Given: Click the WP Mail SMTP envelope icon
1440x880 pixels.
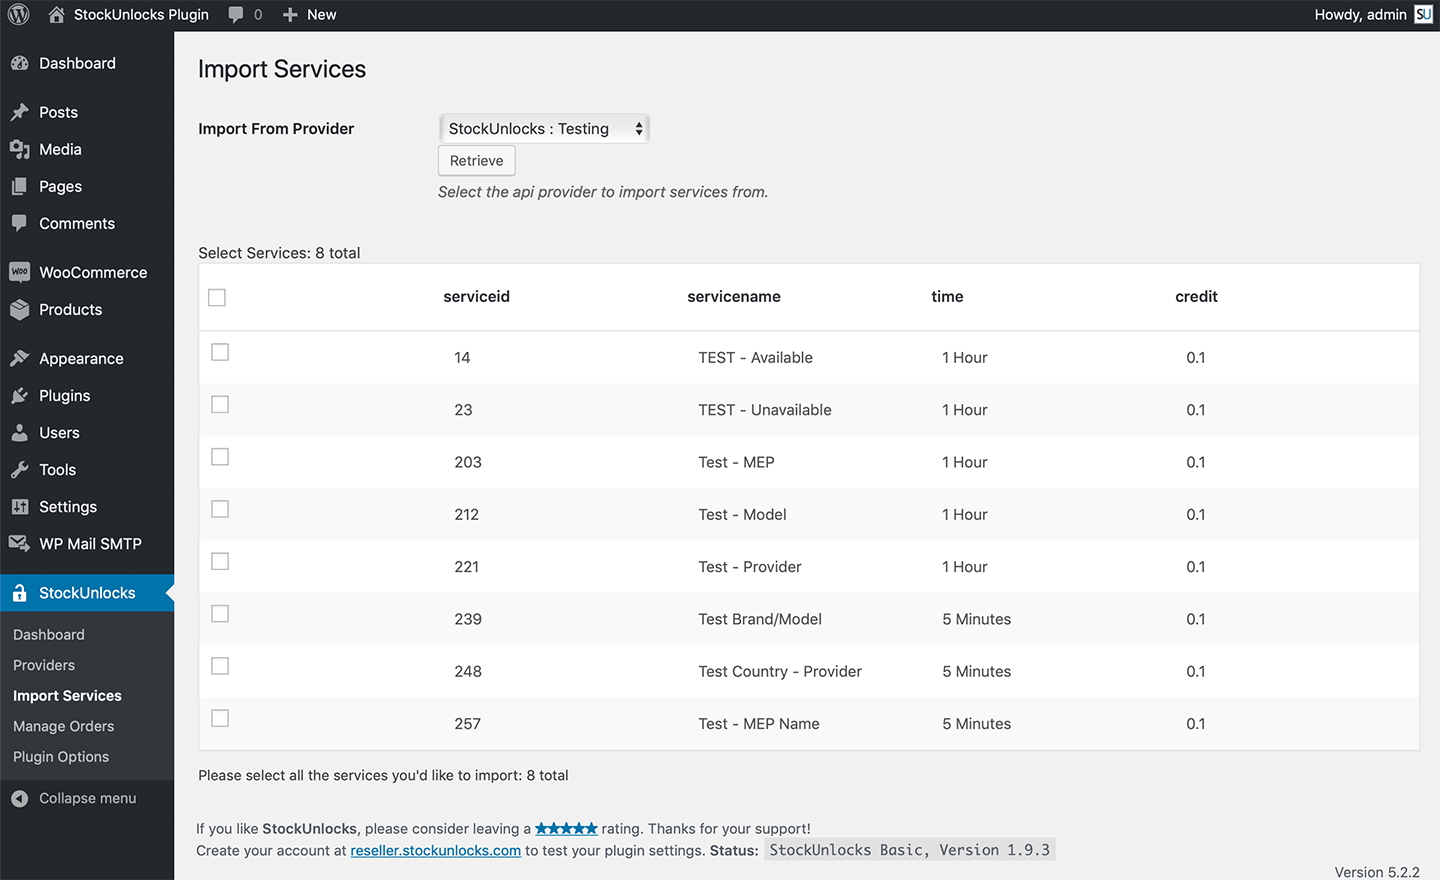Looking at the screenshot, I should 19,544.
